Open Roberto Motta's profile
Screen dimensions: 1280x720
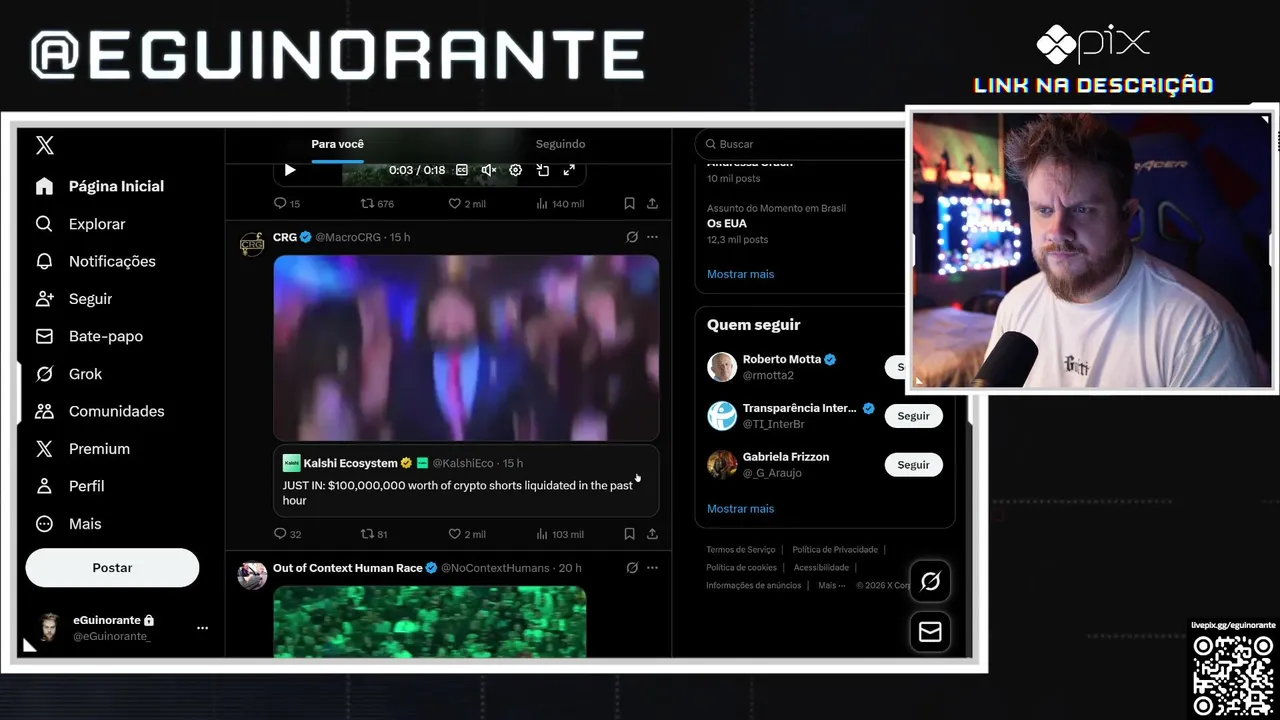pyautogui.click(x=782, y=359)
